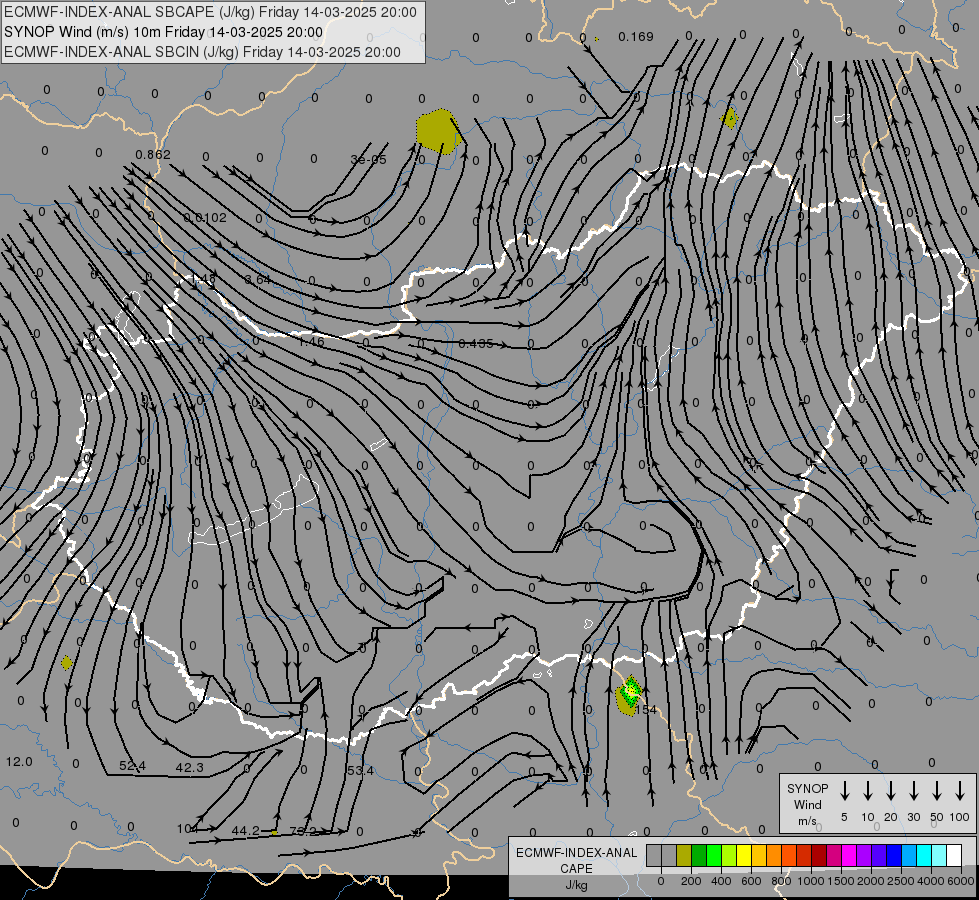This screenshot has height=900, width=979.
Task: Click the map value 0.862
Action: point(153,154)
